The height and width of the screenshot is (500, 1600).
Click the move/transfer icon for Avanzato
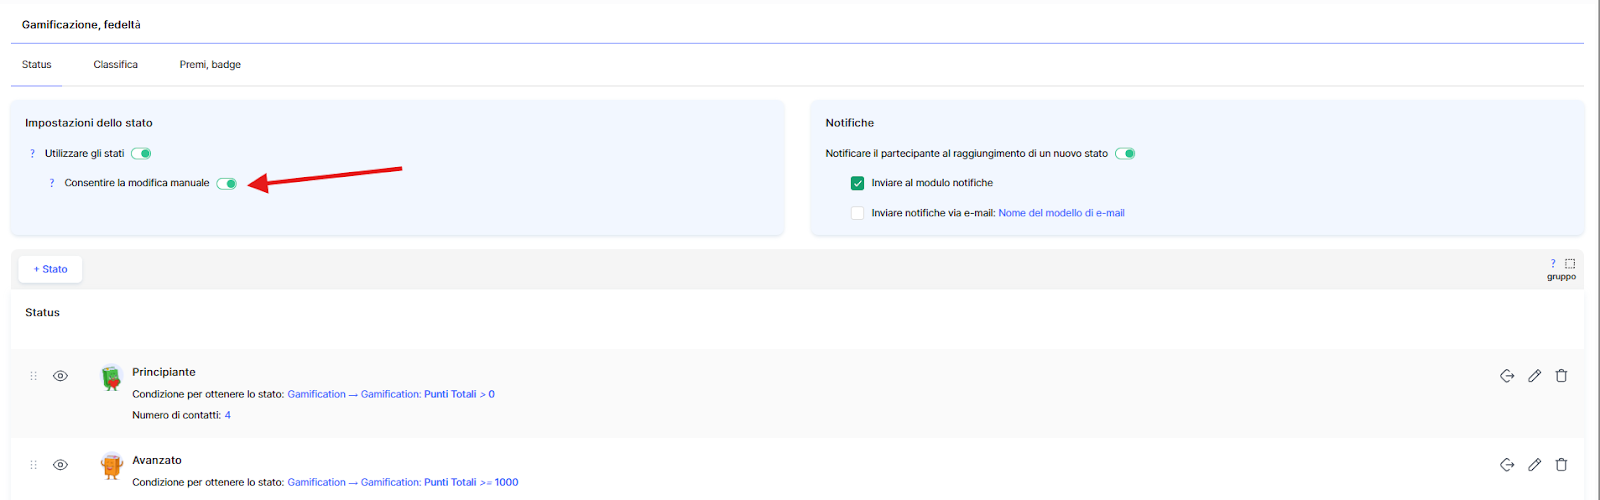click(1507, 464)
